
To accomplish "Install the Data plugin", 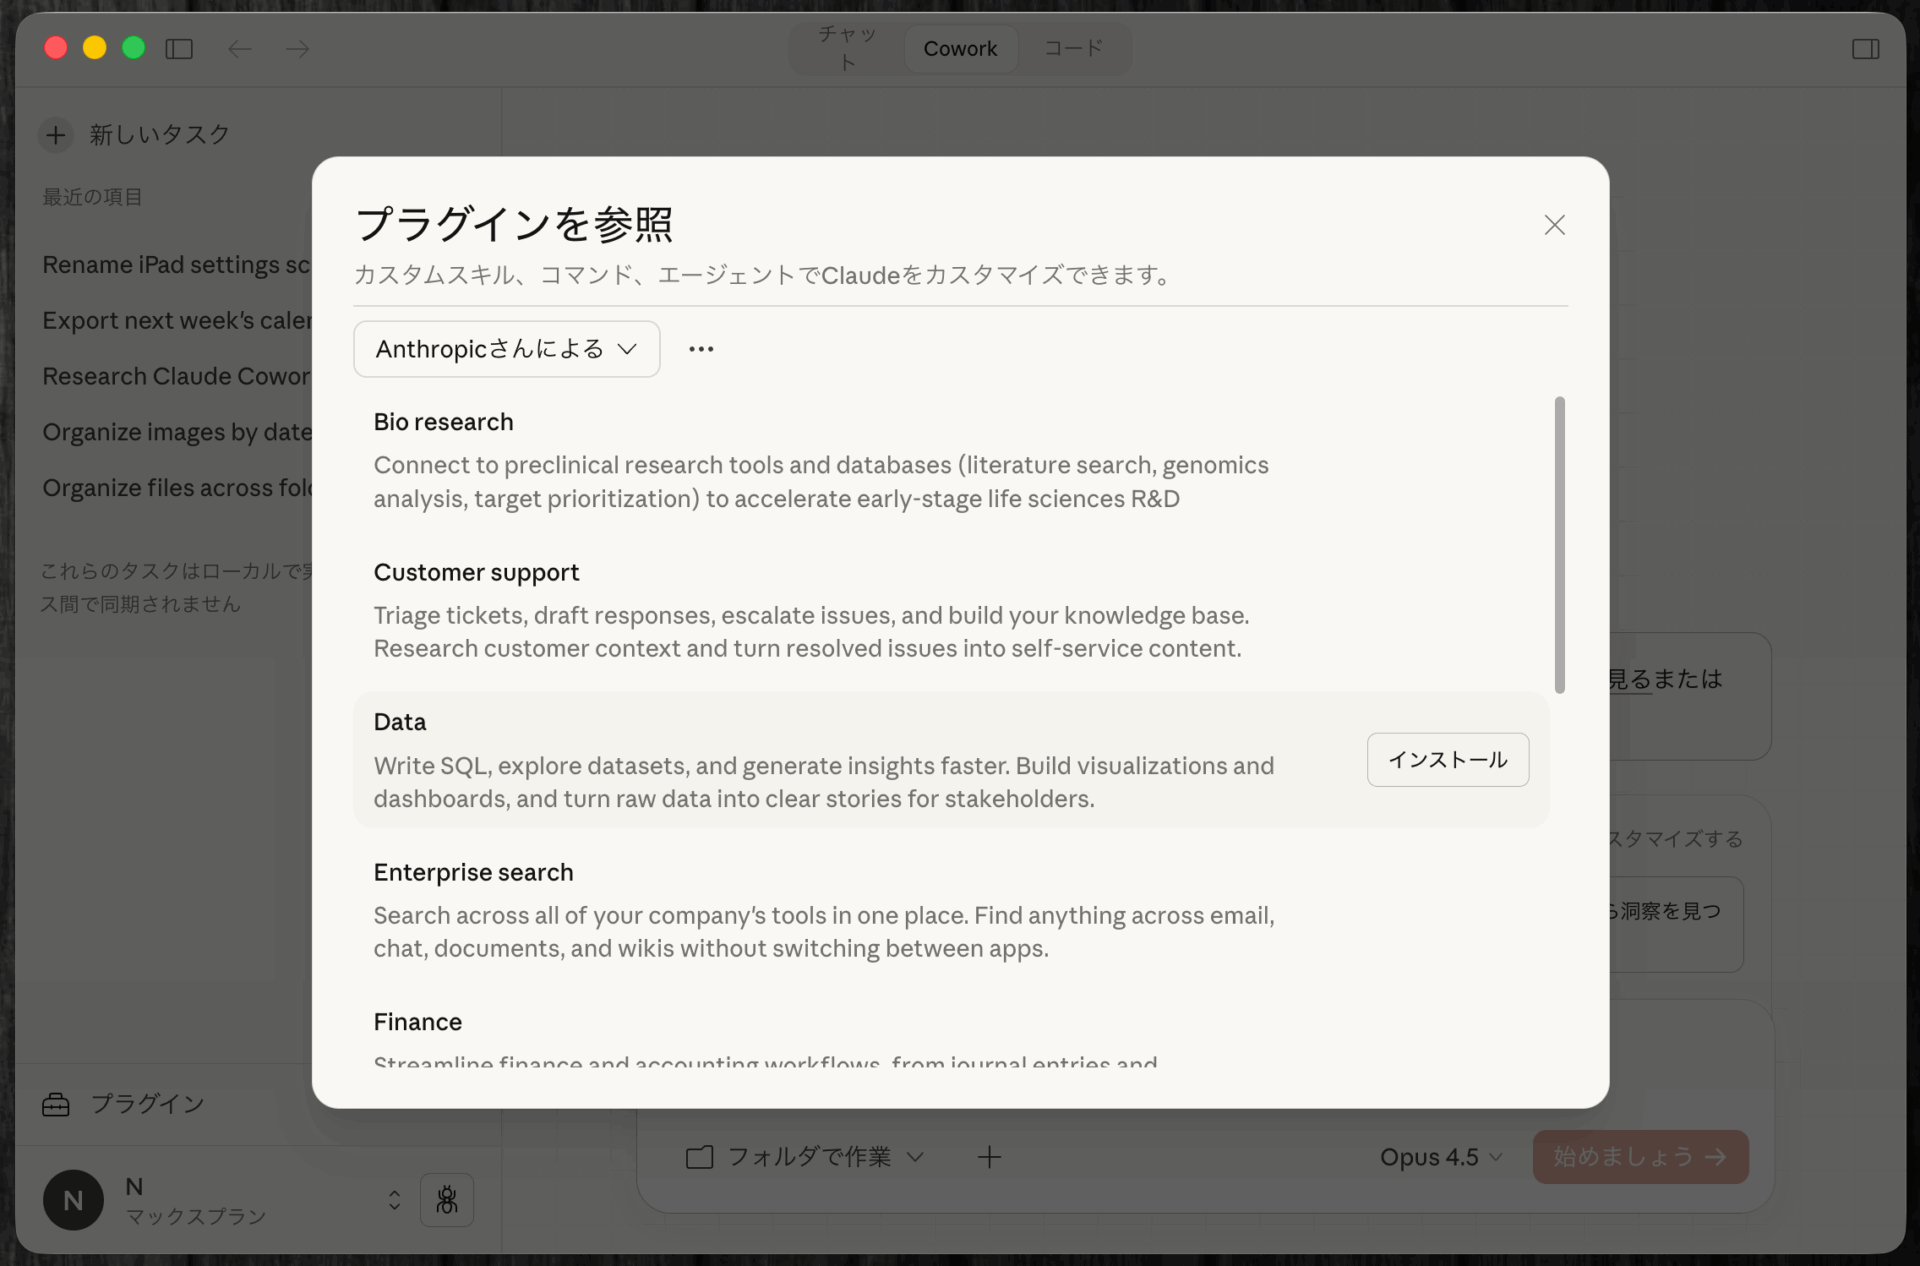I will coord(1447,760).
